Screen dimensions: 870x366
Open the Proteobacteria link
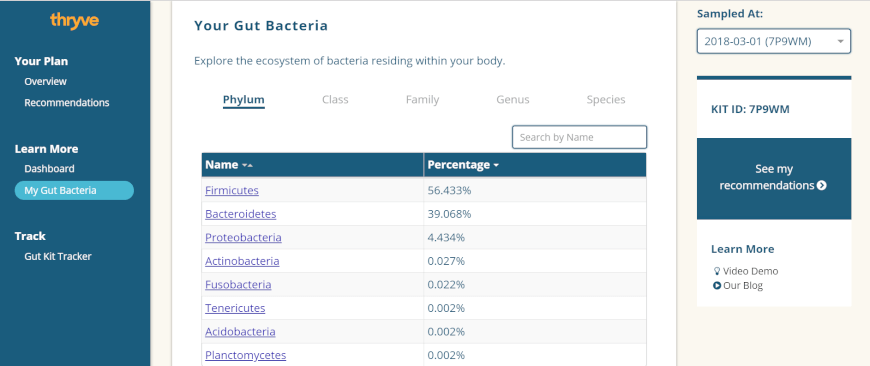(x=243, y=237)
